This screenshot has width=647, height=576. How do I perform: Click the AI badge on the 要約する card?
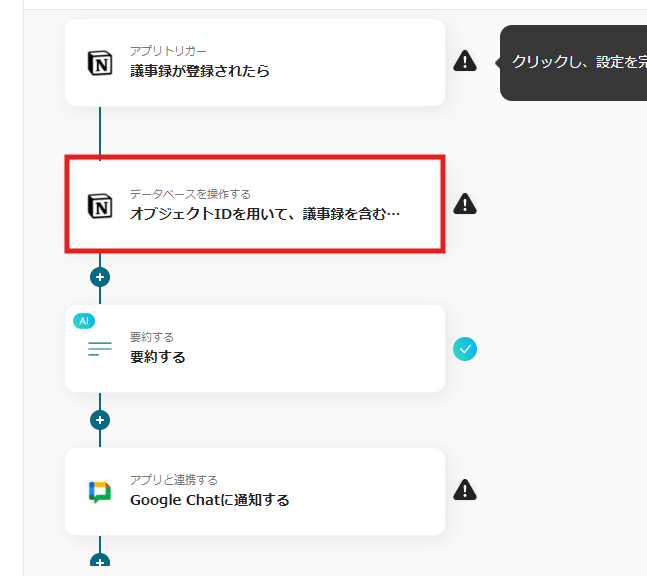coord(84,321)
